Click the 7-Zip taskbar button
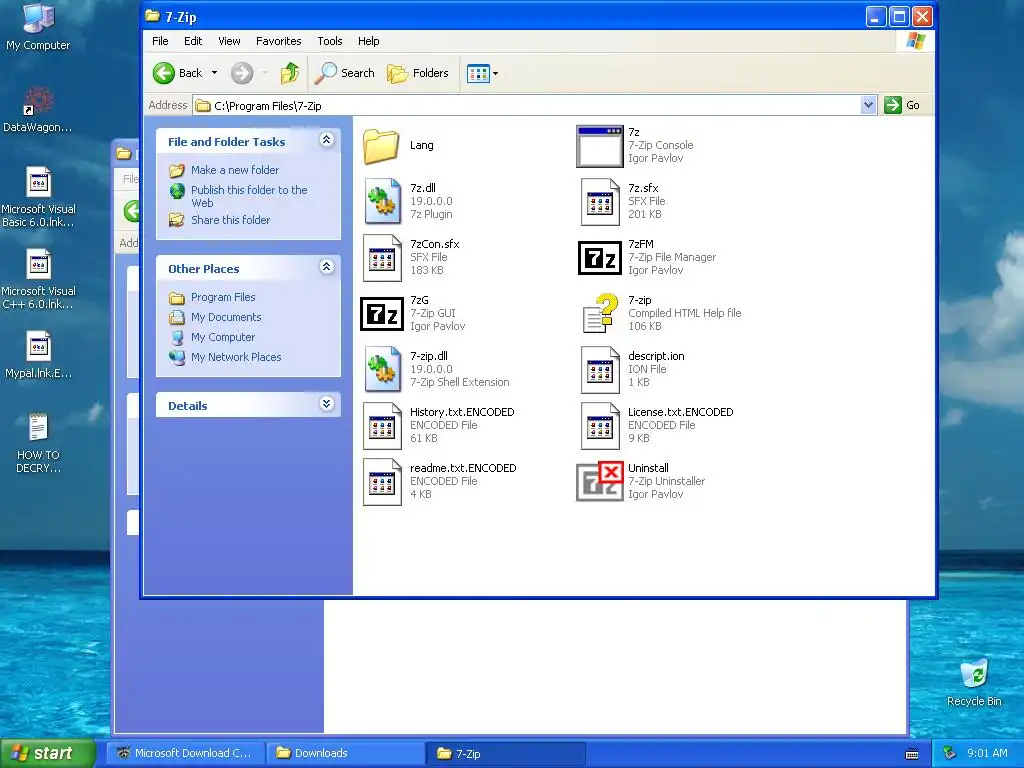 (505, 753)
